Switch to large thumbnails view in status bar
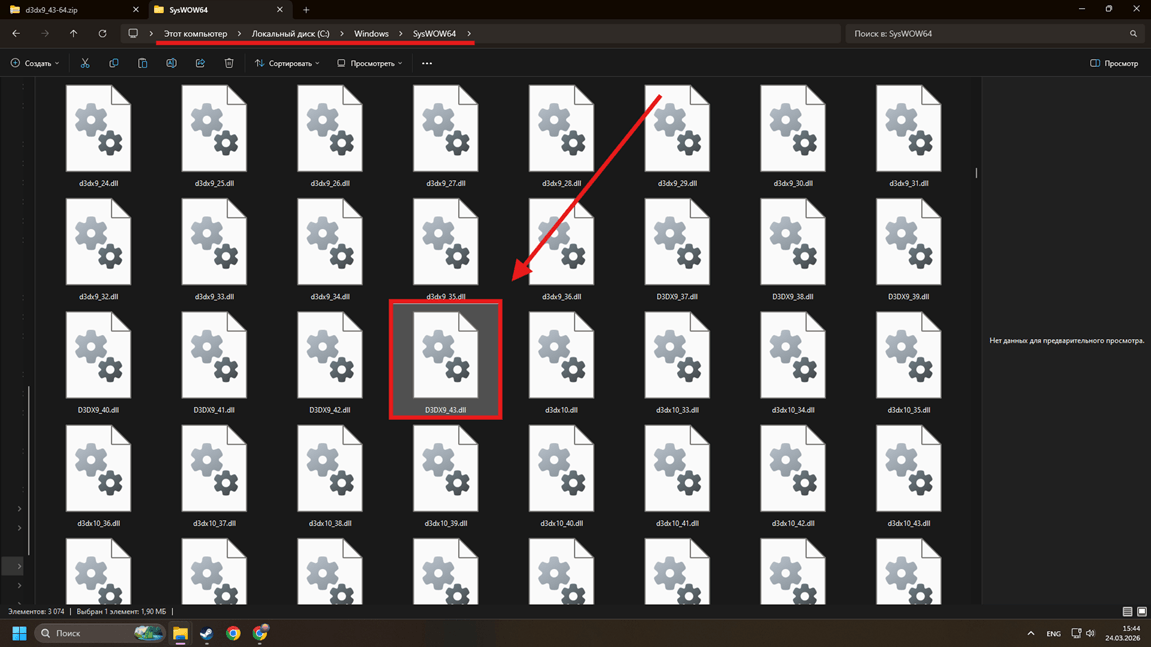Viewport: 1151px width, 647px height. (x=1142, y=611)
